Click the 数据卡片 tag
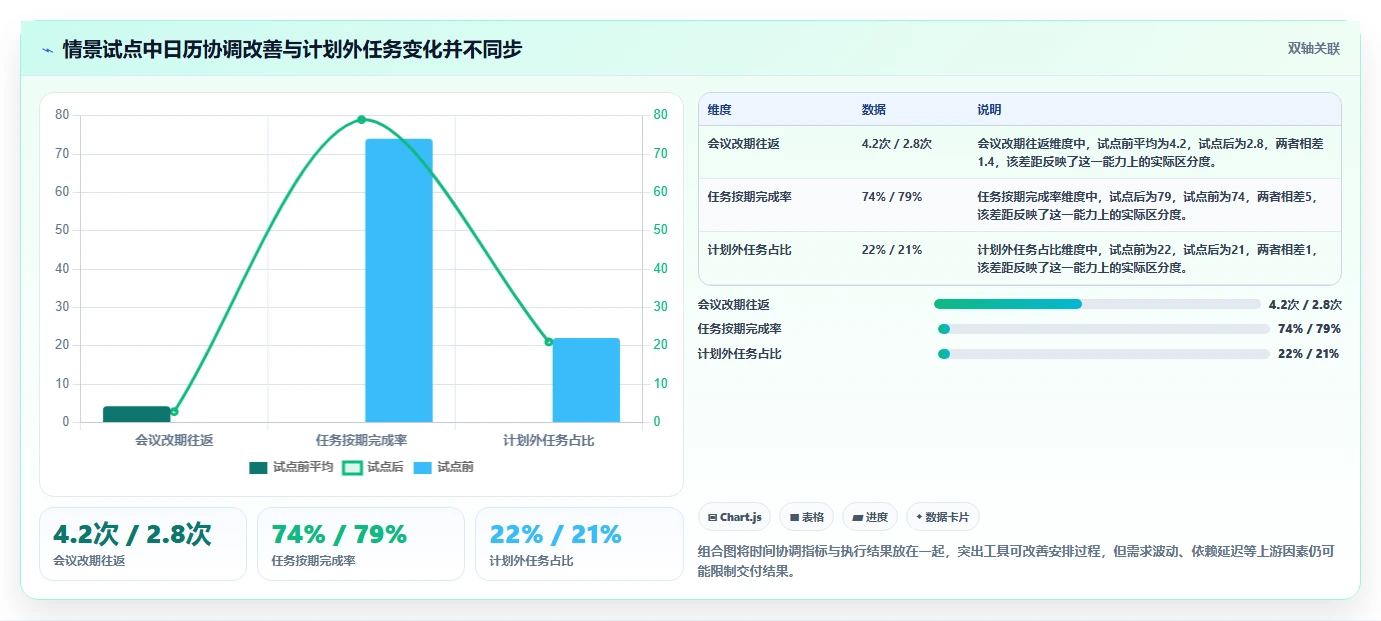This screenshot has width=1381, height=621. (x=942, y=517)
